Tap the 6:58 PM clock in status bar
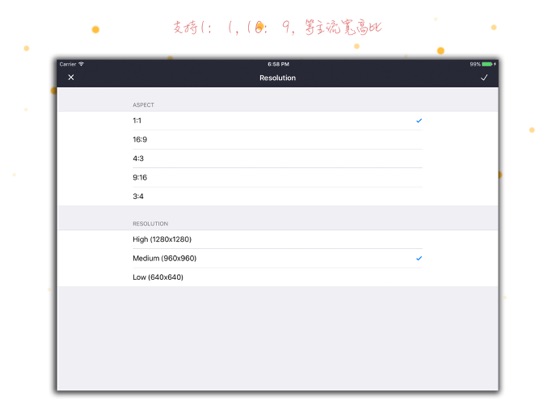The width and height of the screenshot is (552, 414). pos(278,64)
